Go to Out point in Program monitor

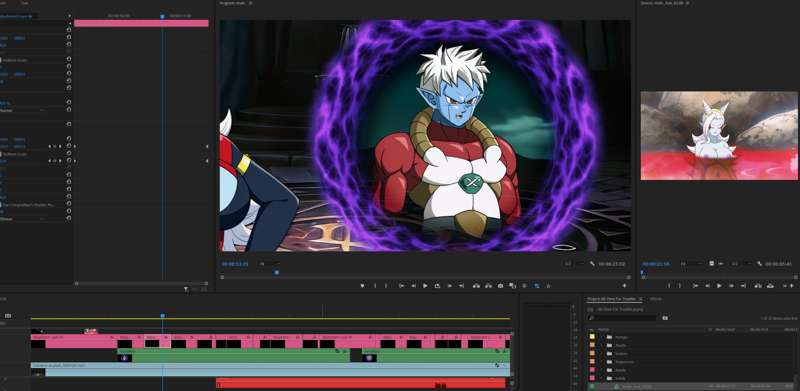pos(462,286)
